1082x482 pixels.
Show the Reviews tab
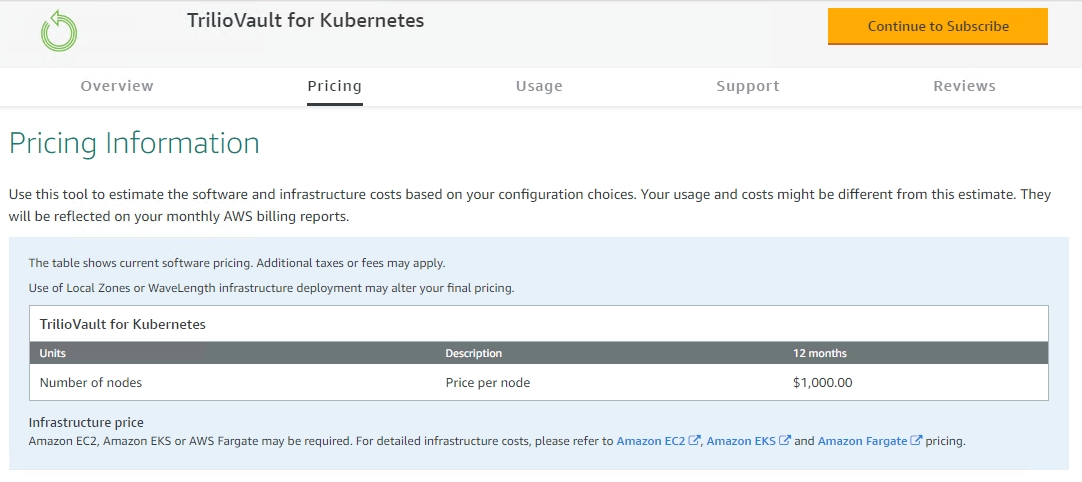point(964,86)
